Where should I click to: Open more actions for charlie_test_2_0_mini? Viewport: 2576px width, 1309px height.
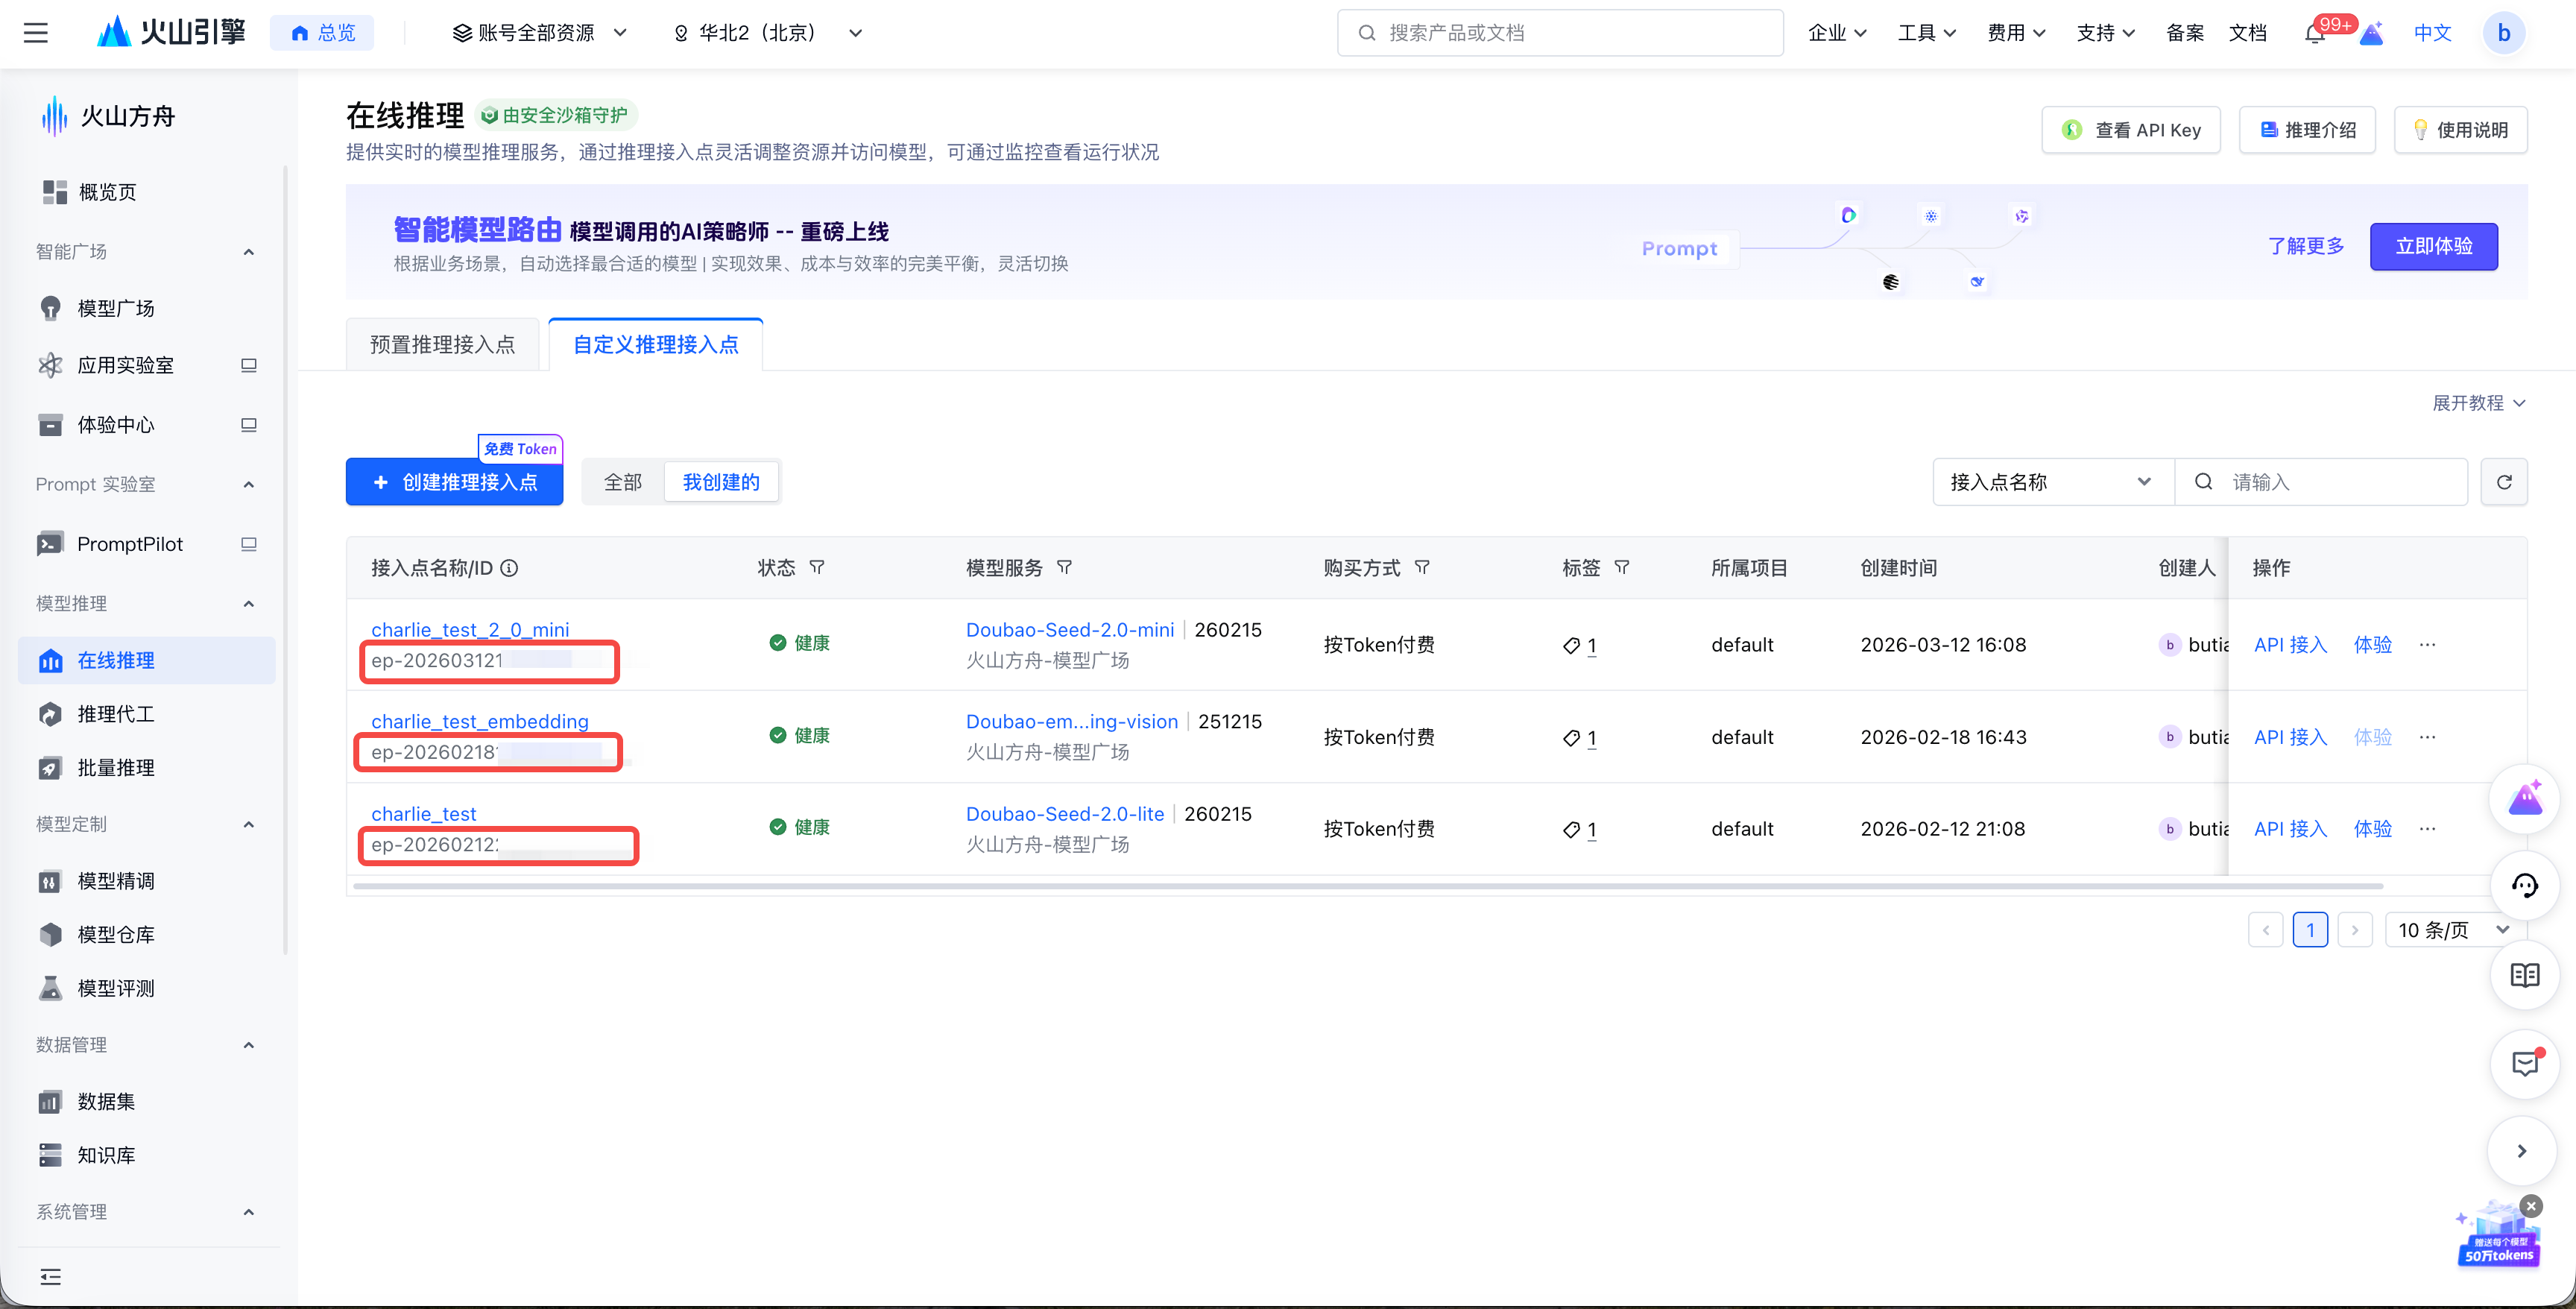(x=2427, y=645)
